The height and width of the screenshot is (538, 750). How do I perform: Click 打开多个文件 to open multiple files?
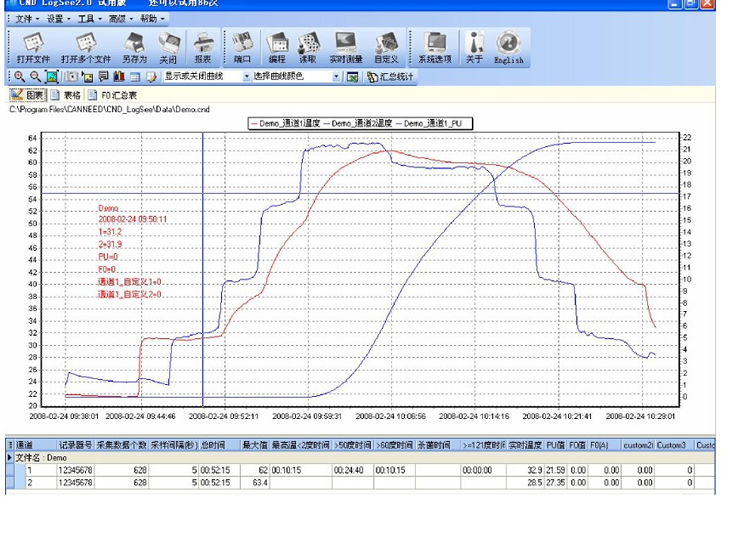85,46
